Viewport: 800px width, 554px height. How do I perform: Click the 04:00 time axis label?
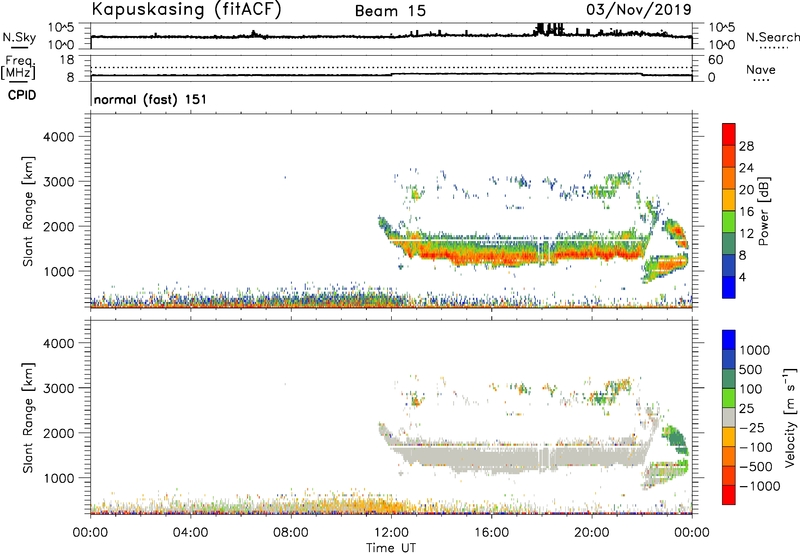point(191,533)
